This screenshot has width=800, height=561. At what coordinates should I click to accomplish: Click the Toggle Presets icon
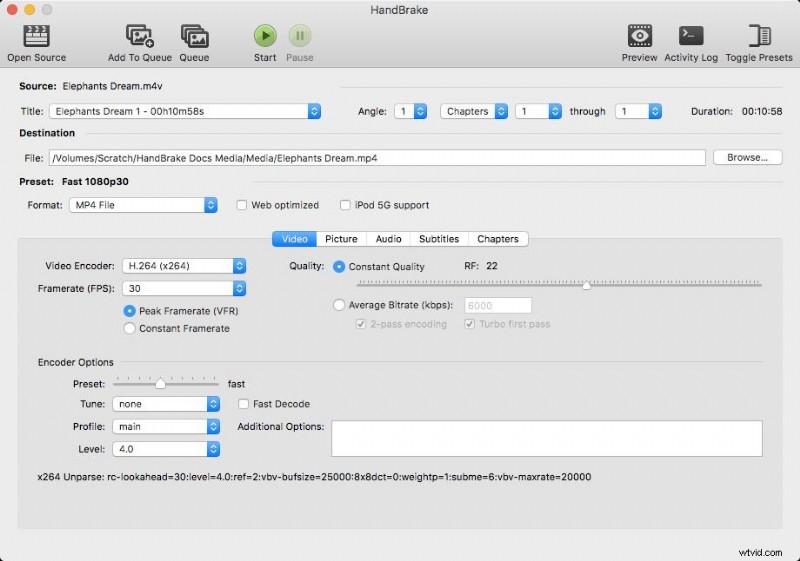tap(760, 37)
